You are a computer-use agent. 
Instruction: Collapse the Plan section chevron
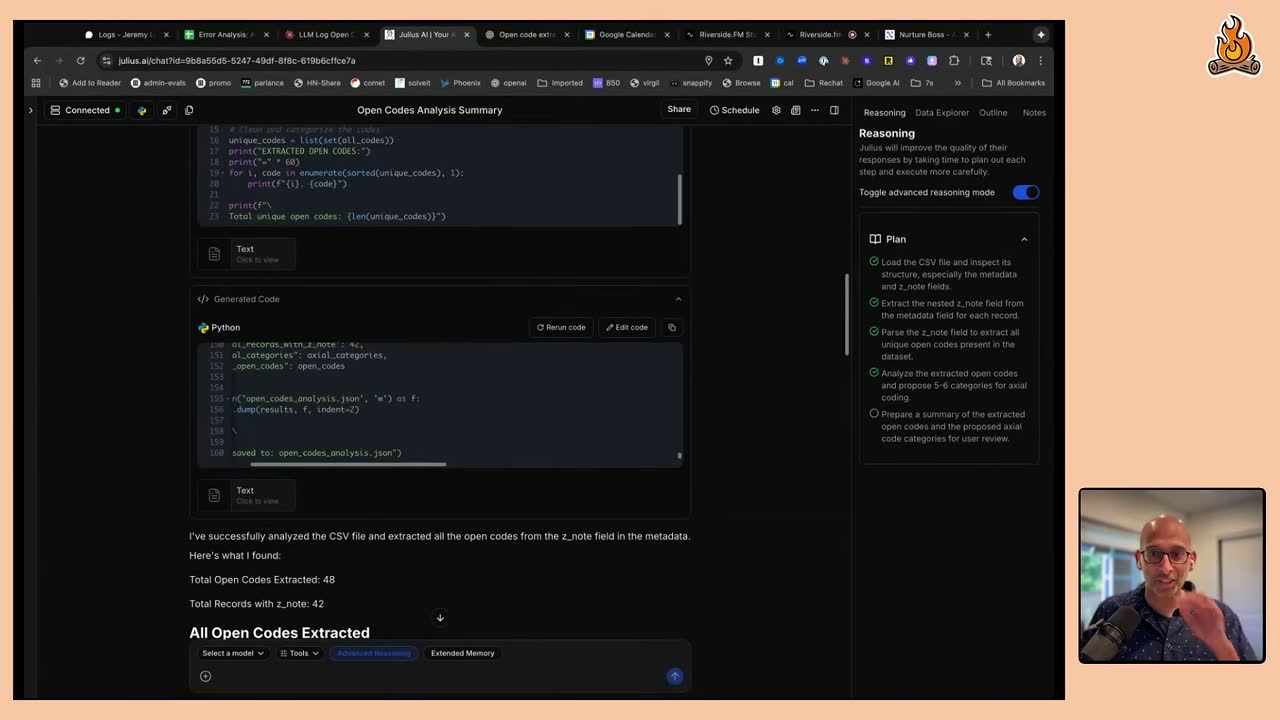[x=1024, y=239]
